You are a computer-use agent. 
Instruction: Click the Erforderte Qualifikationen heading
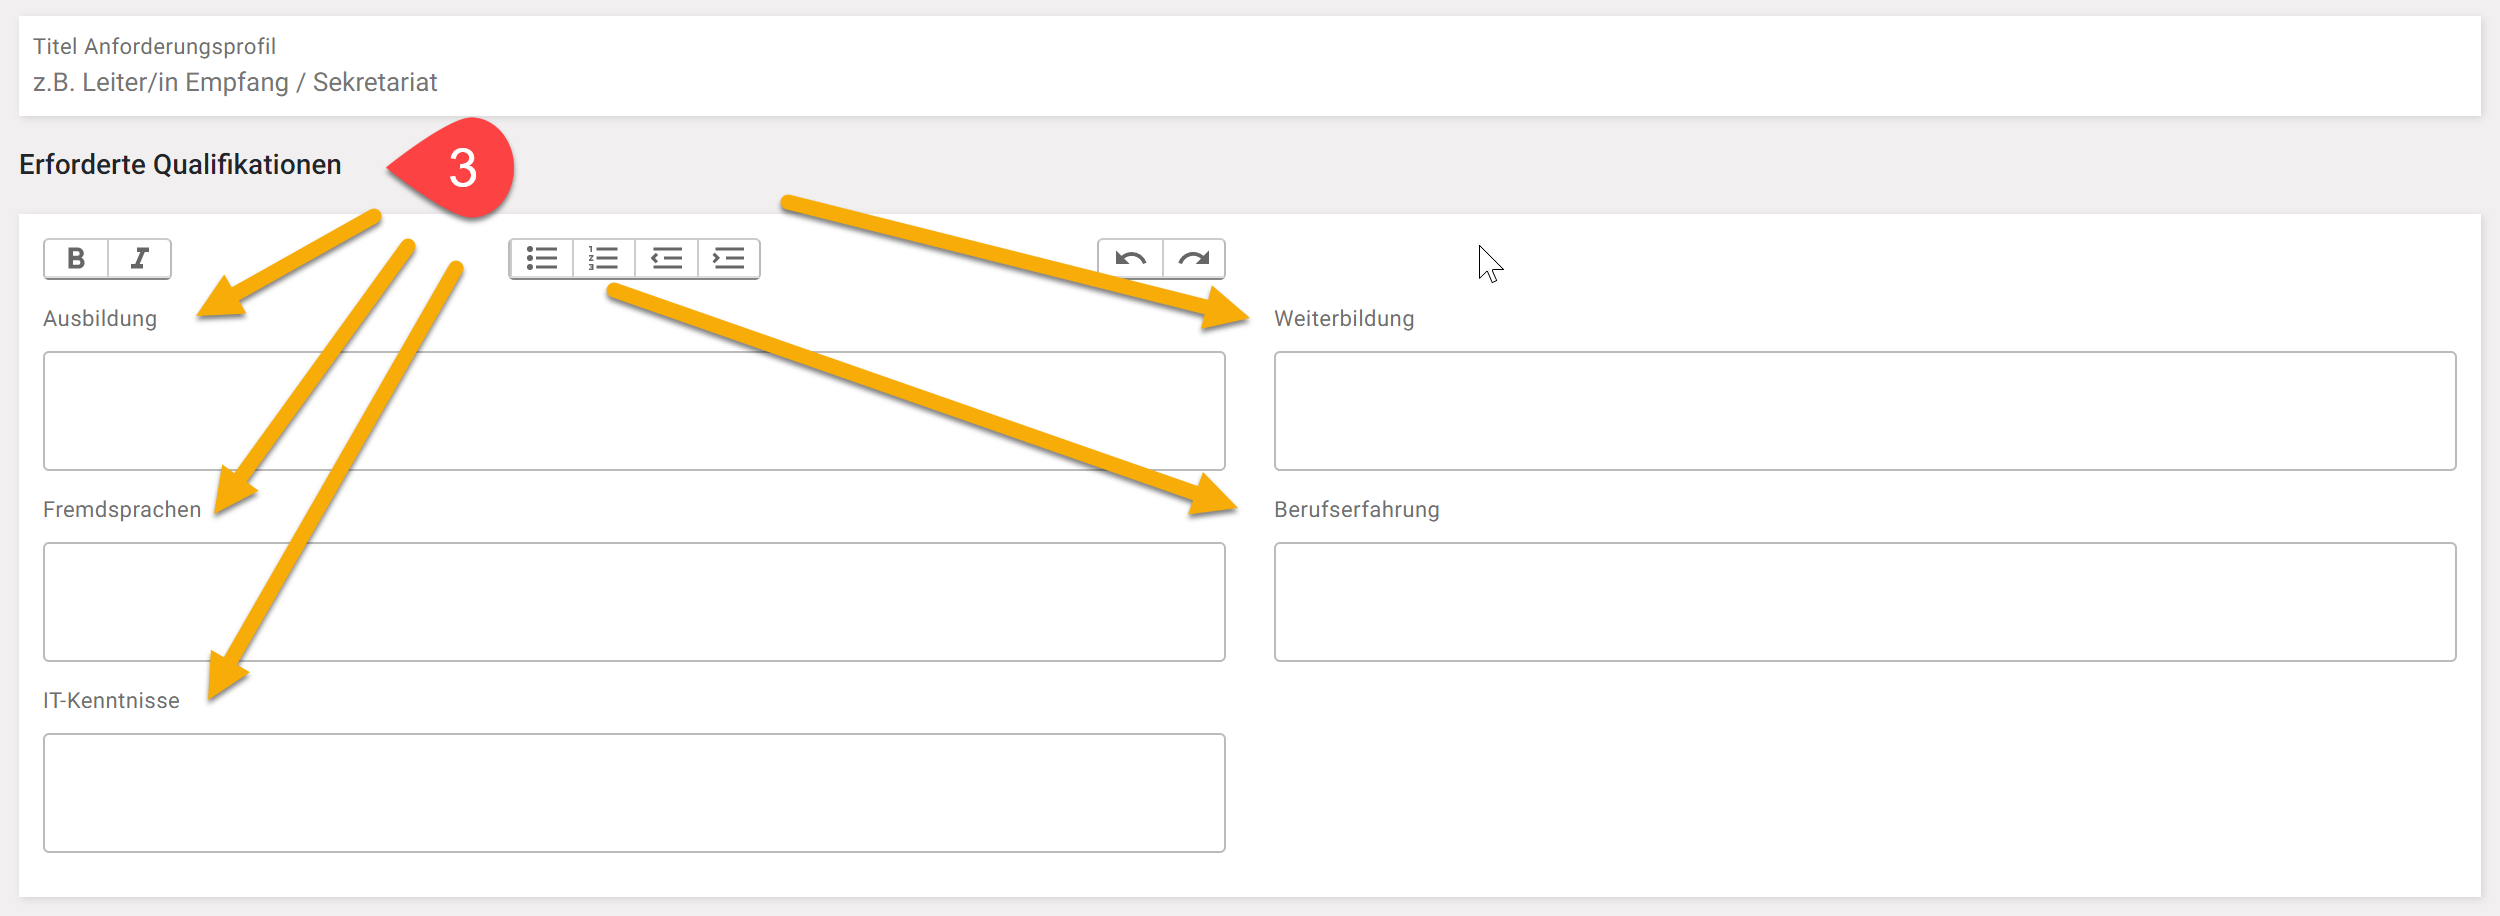(180, 165)
